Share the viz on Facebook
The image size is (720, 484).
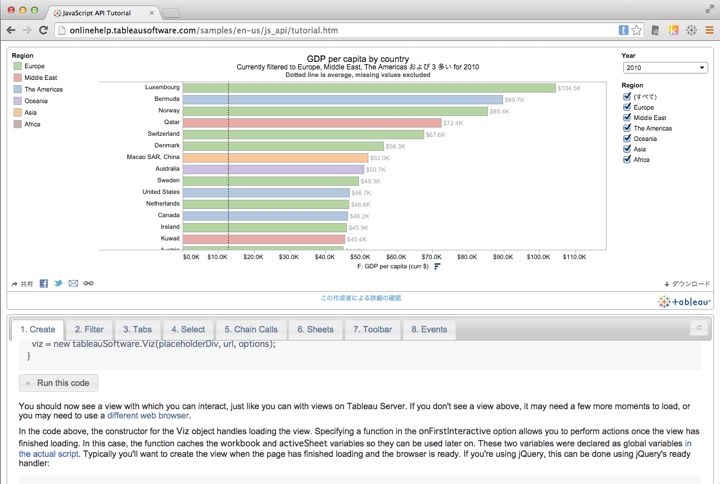coord(44,283)
